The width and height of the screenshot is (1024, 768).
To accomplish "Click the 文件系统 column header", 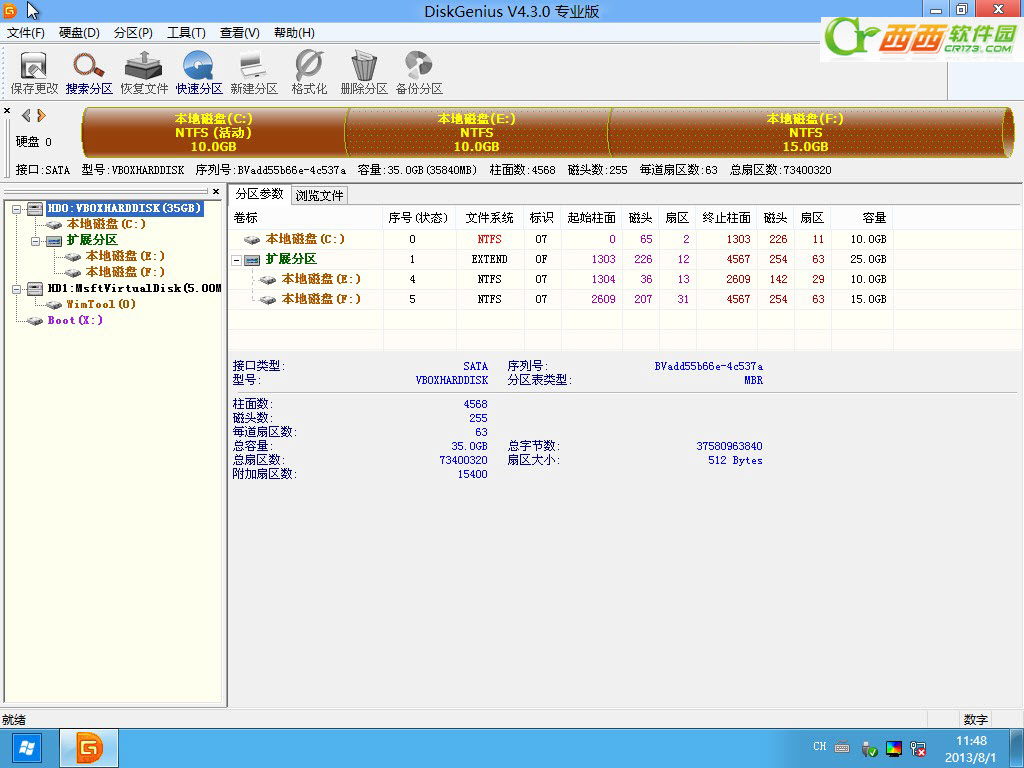I will pos(490,218).
